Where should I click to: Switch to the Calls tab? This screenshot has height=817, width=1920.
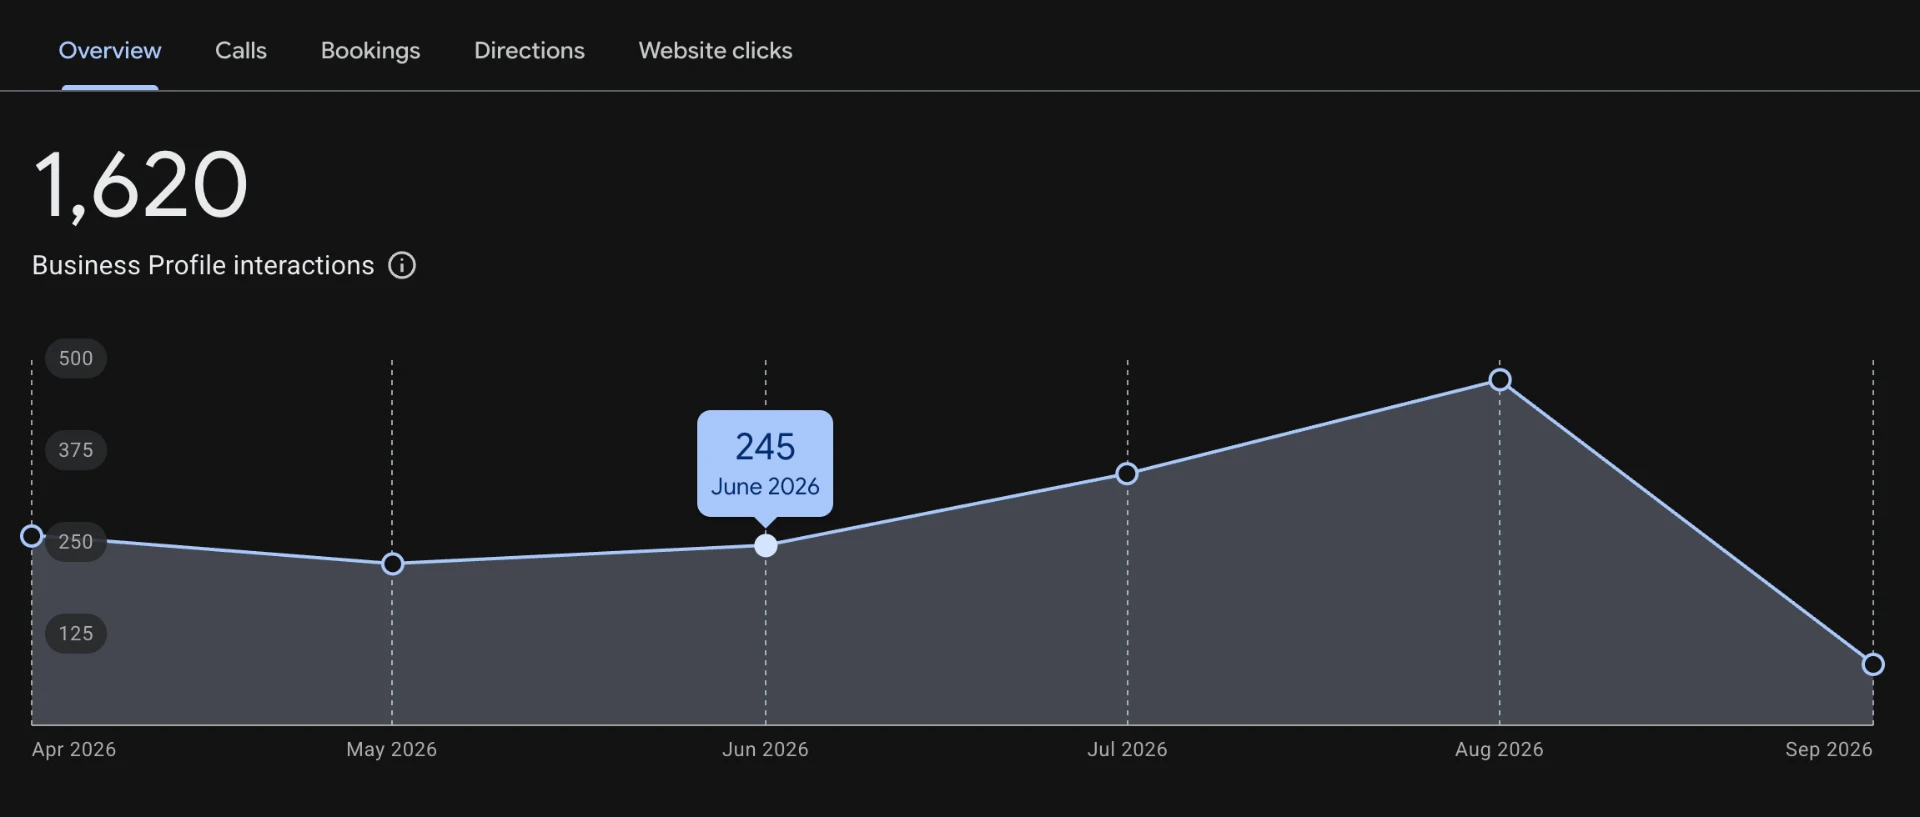(241, 51)
